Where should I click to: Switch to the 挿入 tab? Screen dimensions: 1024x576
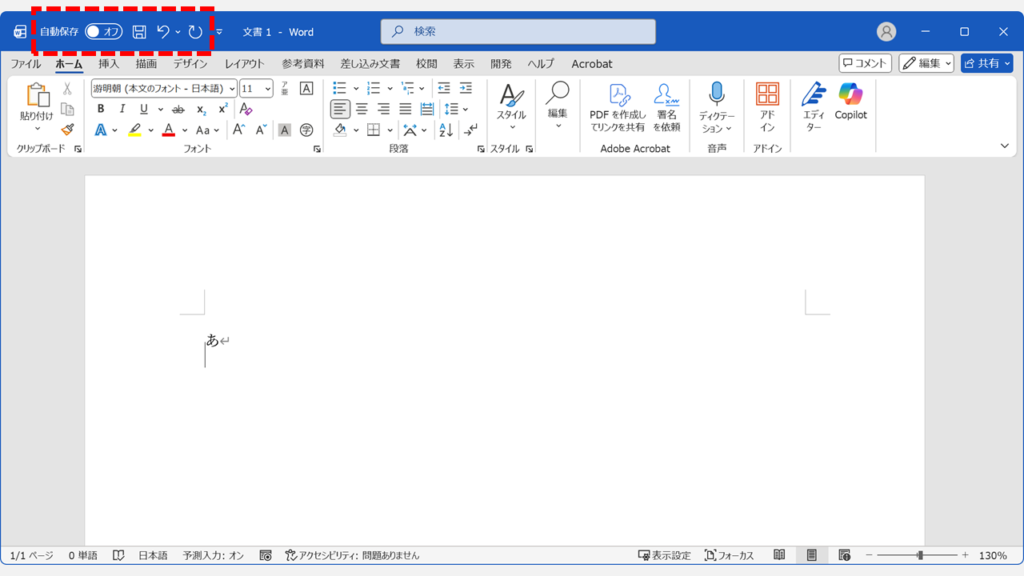108,64
